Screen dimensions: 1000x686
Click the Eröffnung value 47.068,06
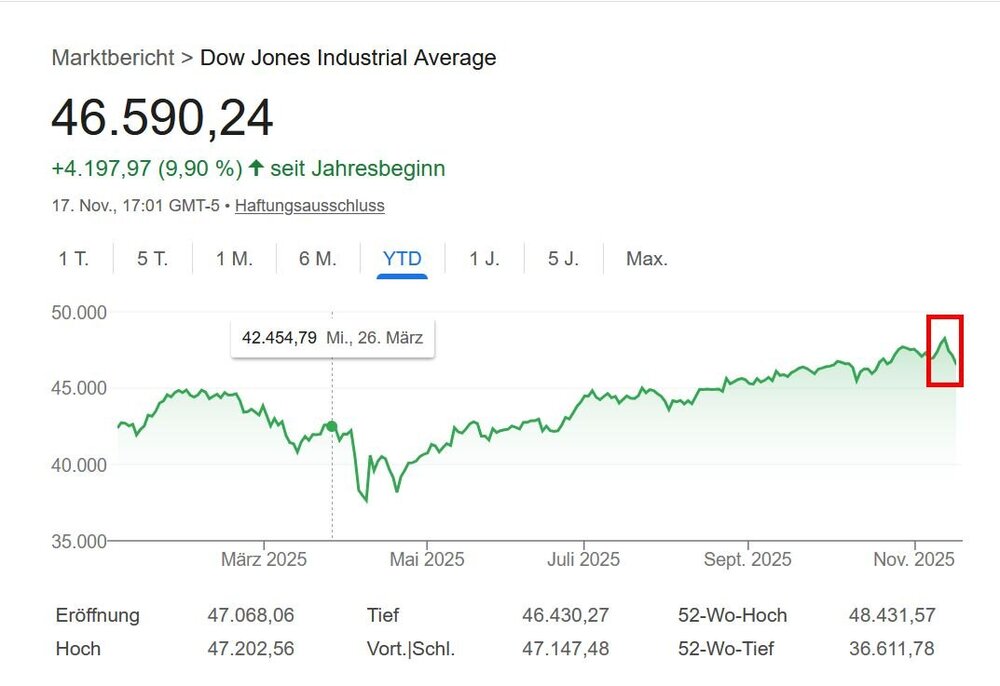click(x=249, y=616)
